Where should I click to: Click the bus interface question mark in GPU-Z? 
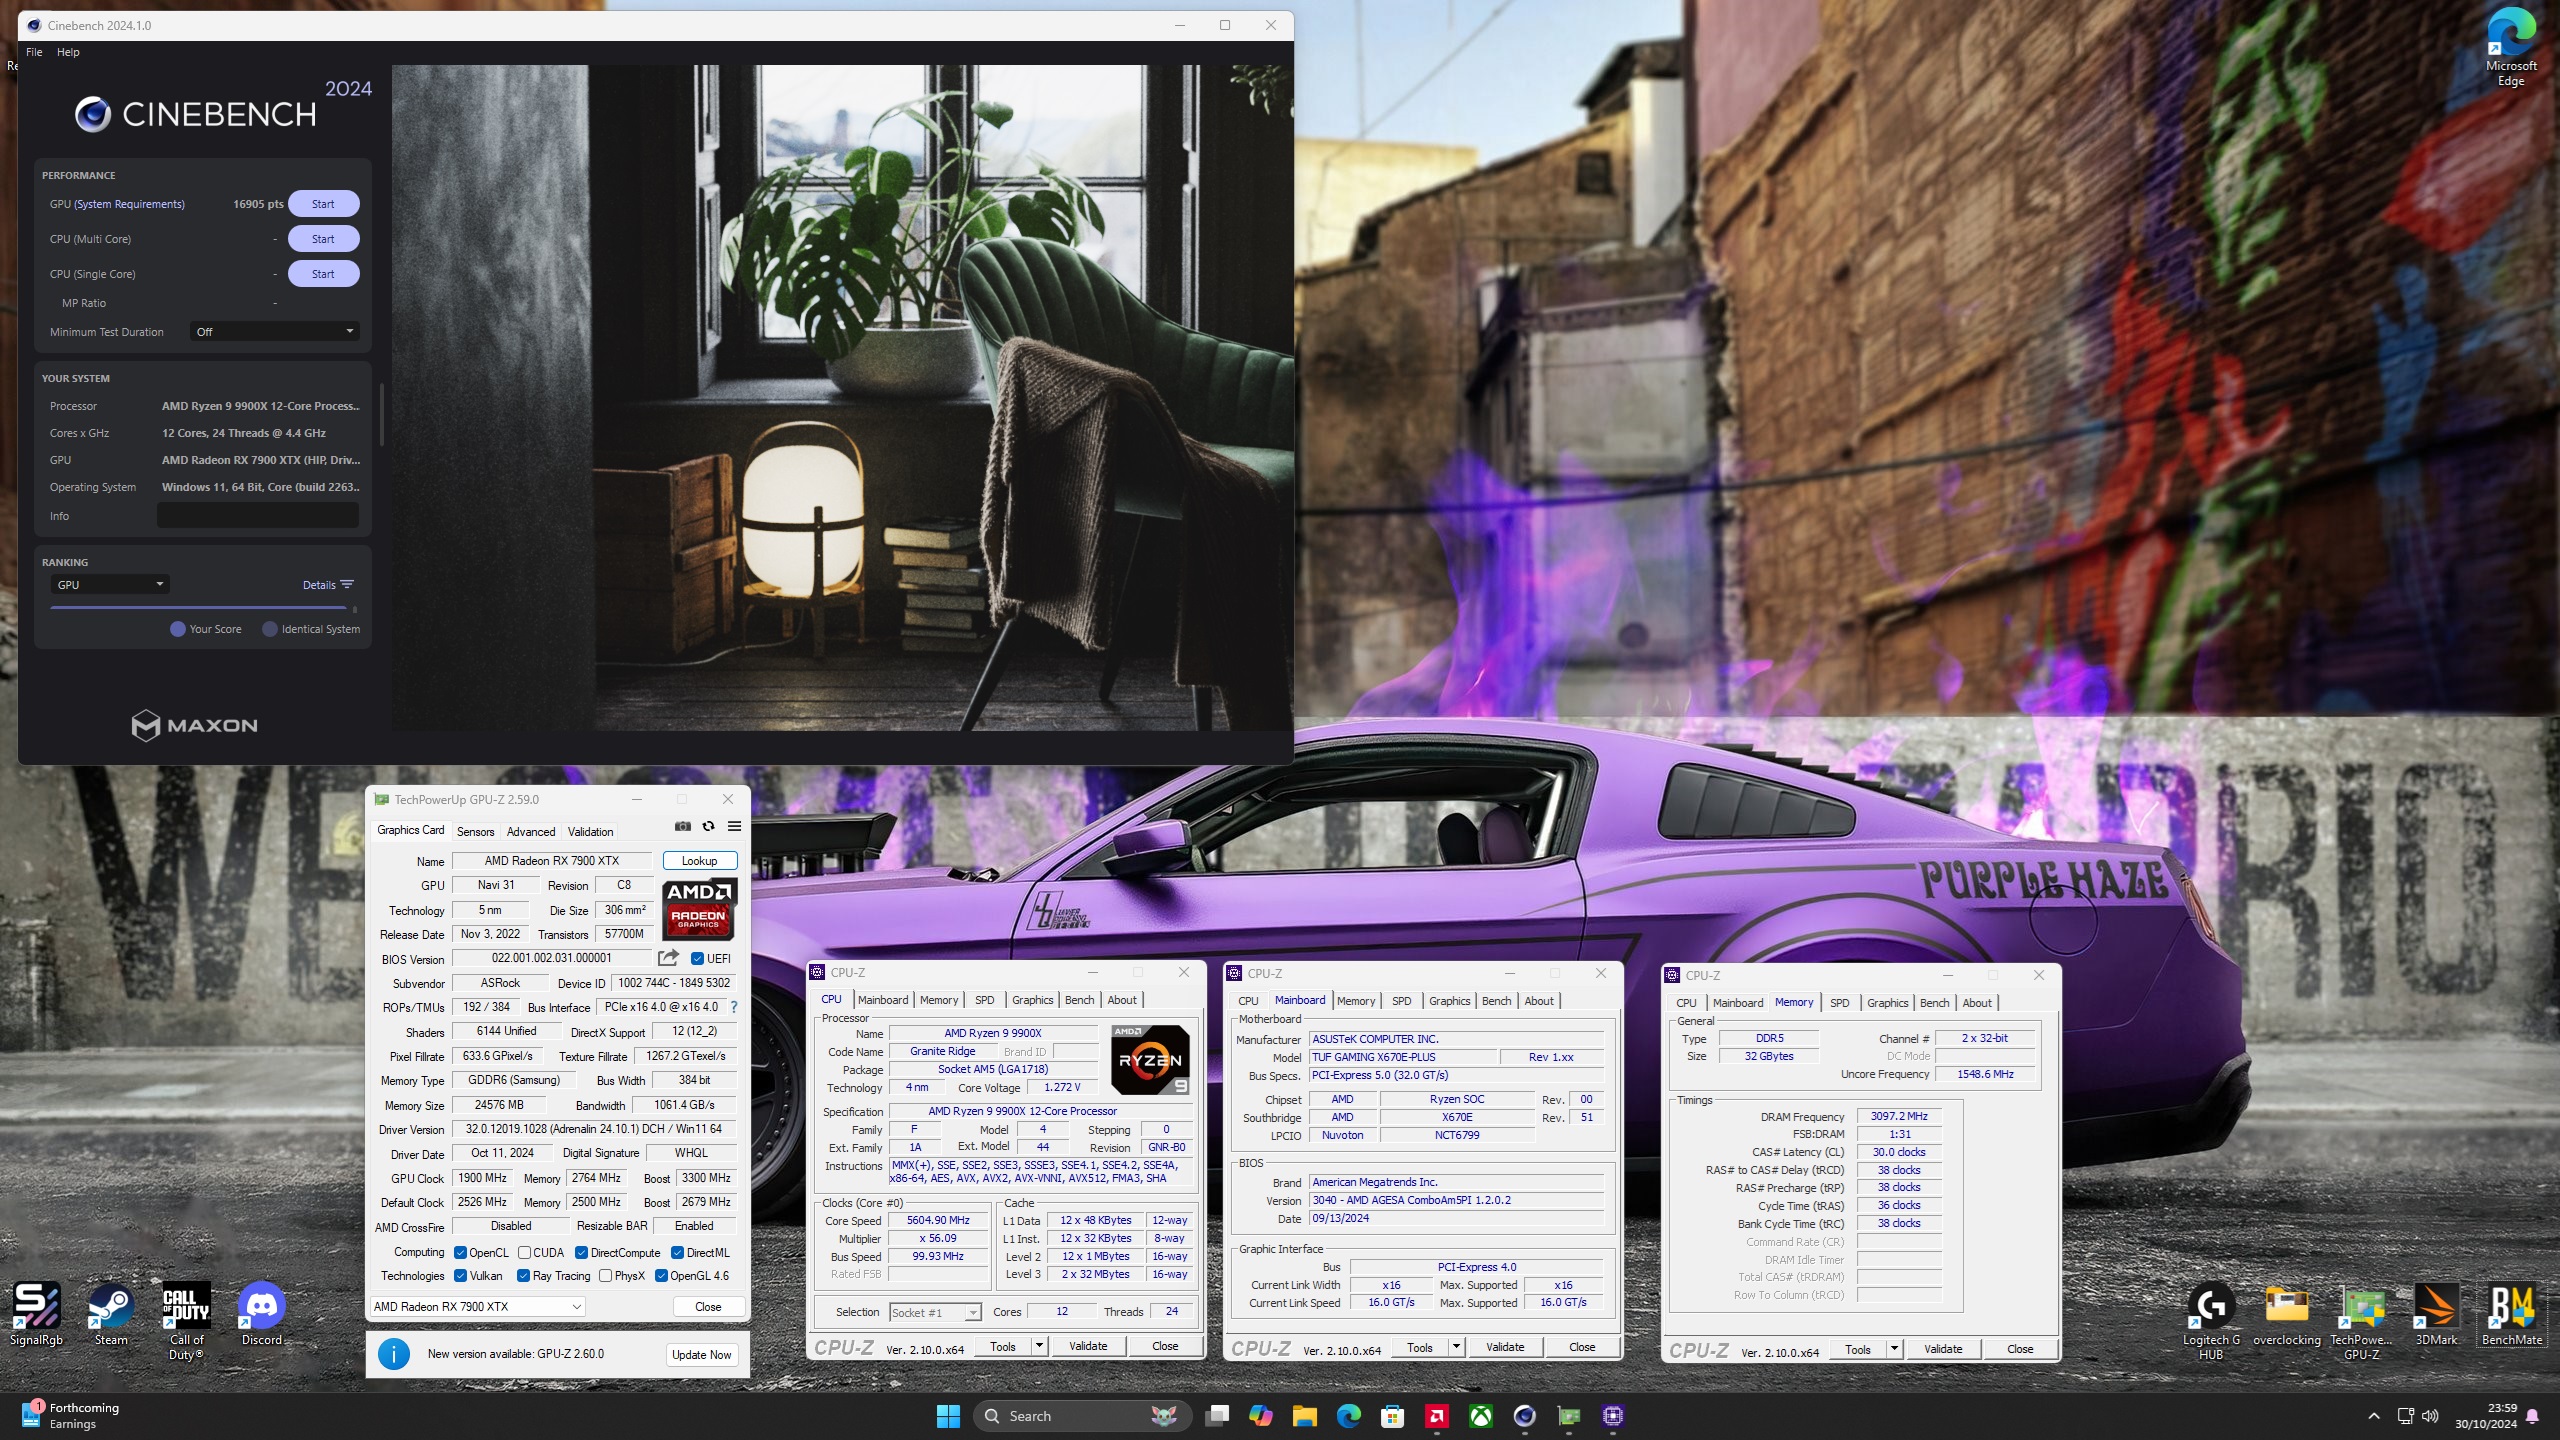pyautogui.click(x=734, y=1007)
